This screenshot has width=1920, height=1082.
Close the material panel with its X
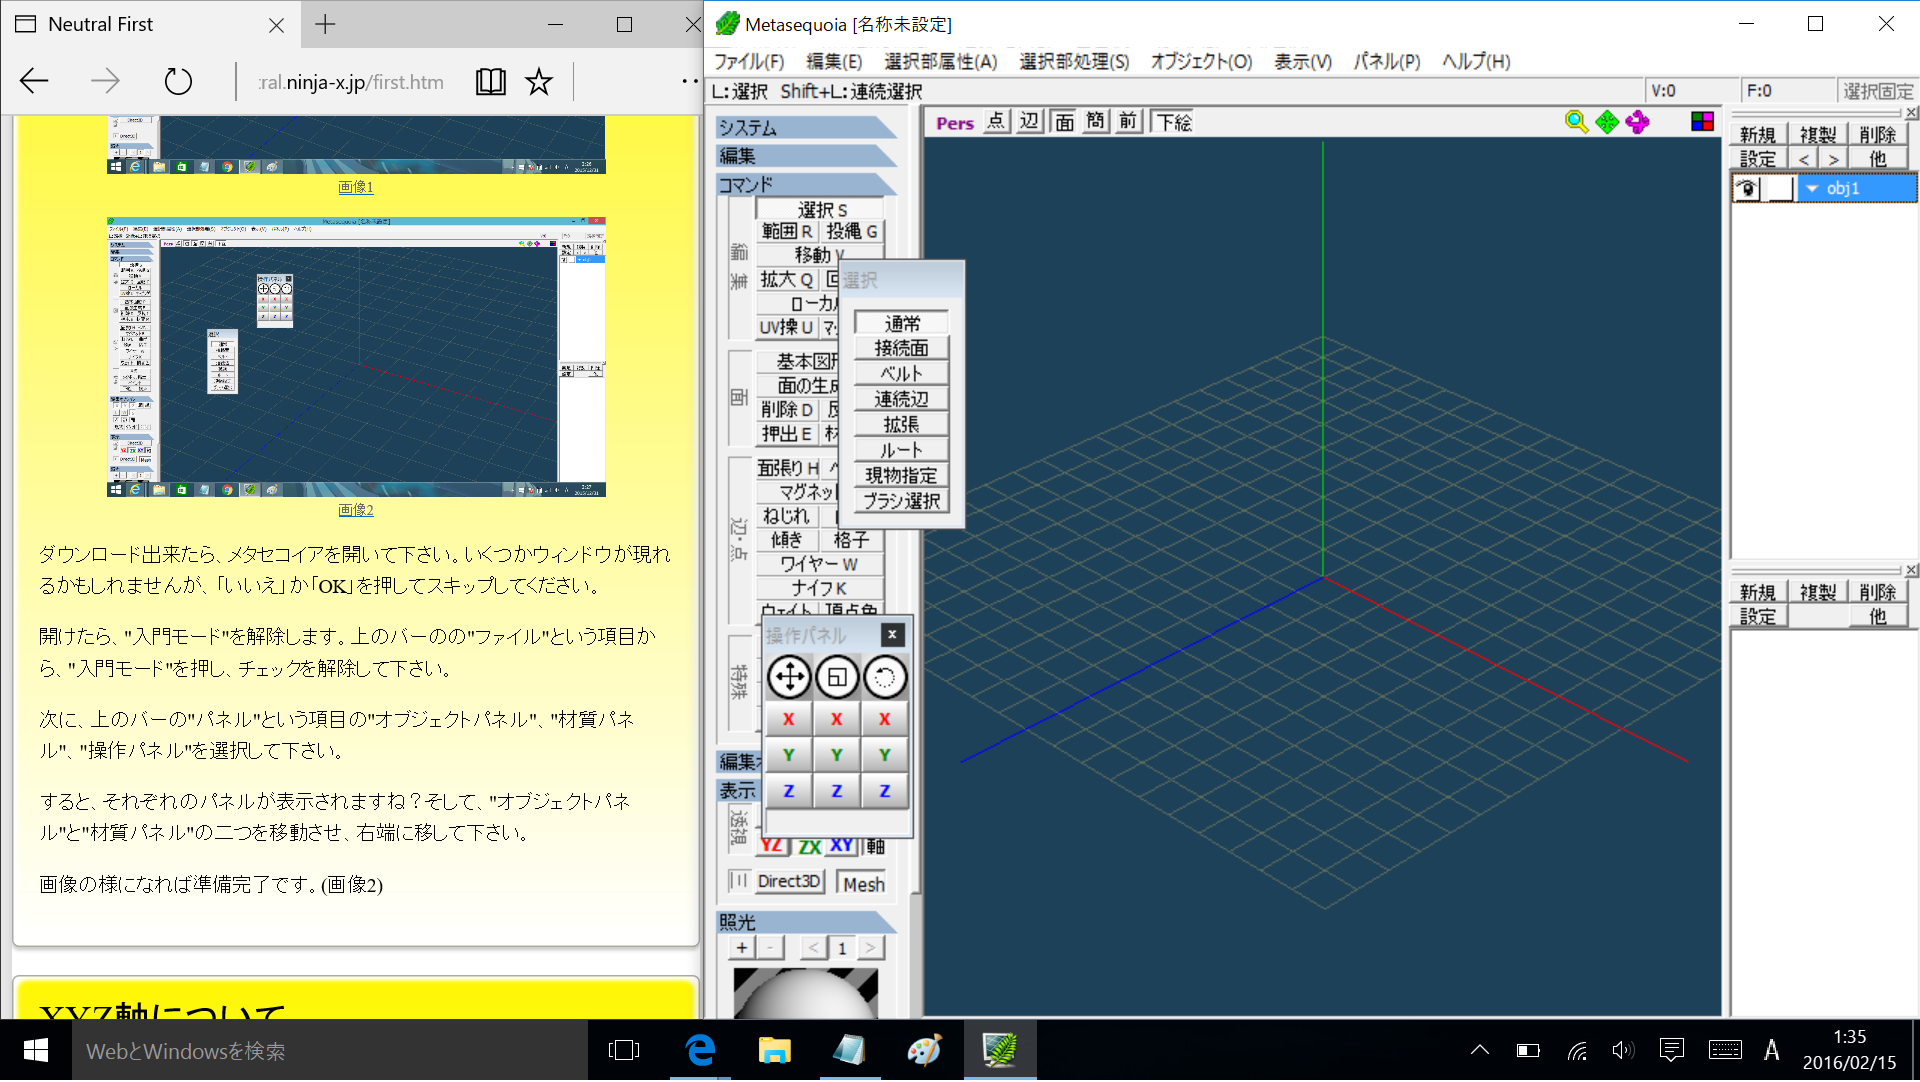tap(1911, 570)
